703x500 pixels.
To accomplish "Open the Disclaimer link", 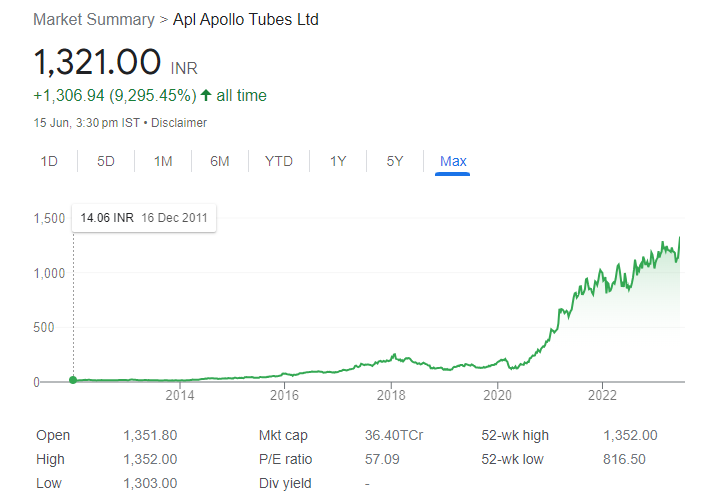I will click(x=179, y=123).
